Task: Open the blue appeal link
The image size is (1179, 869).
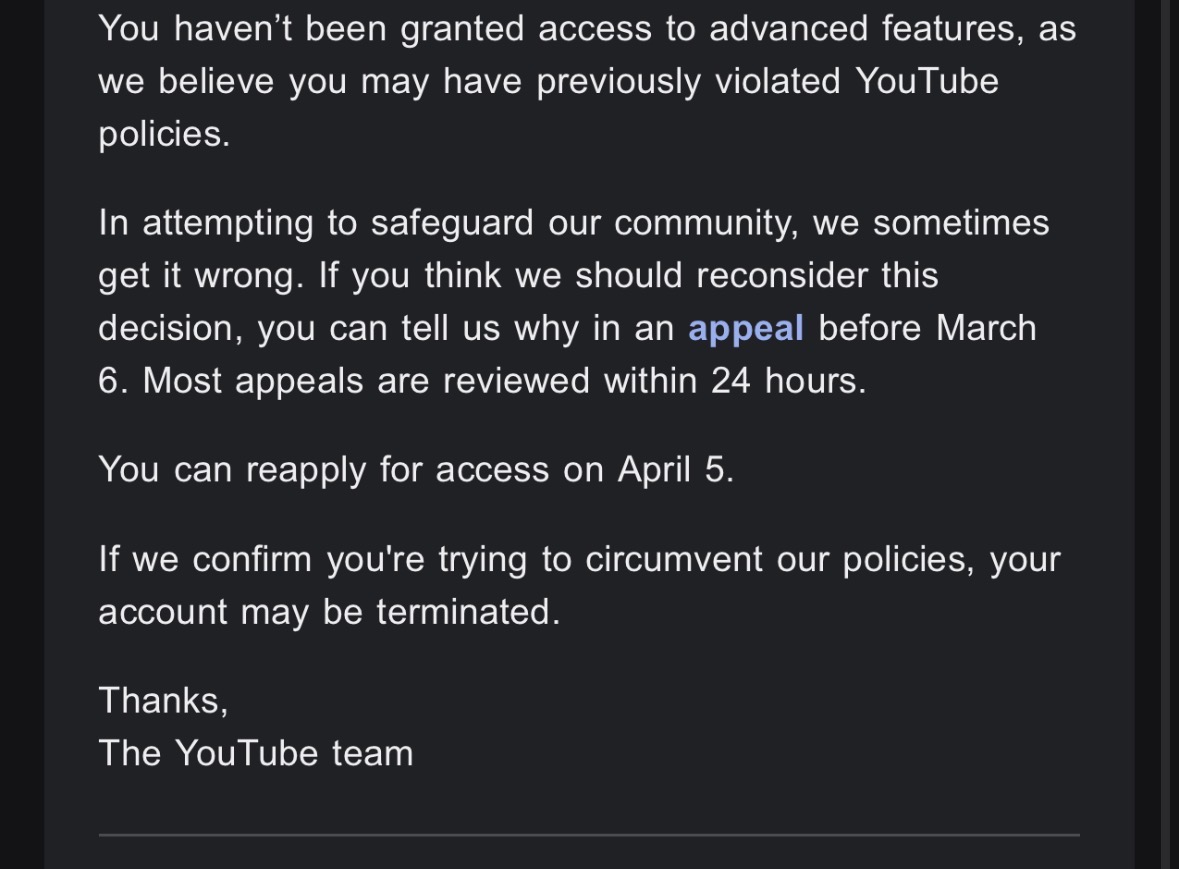Action: [745, 329]
